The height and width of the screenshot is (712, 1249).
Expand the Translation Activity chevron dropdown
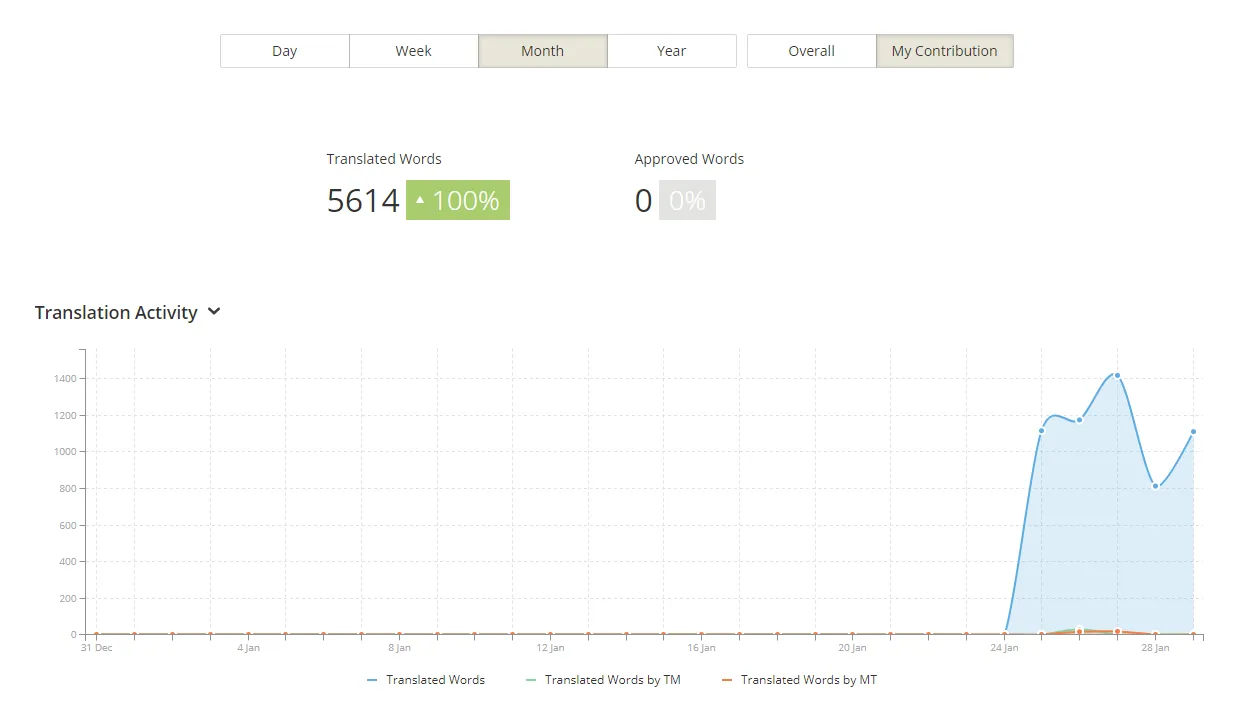[214, 312]
